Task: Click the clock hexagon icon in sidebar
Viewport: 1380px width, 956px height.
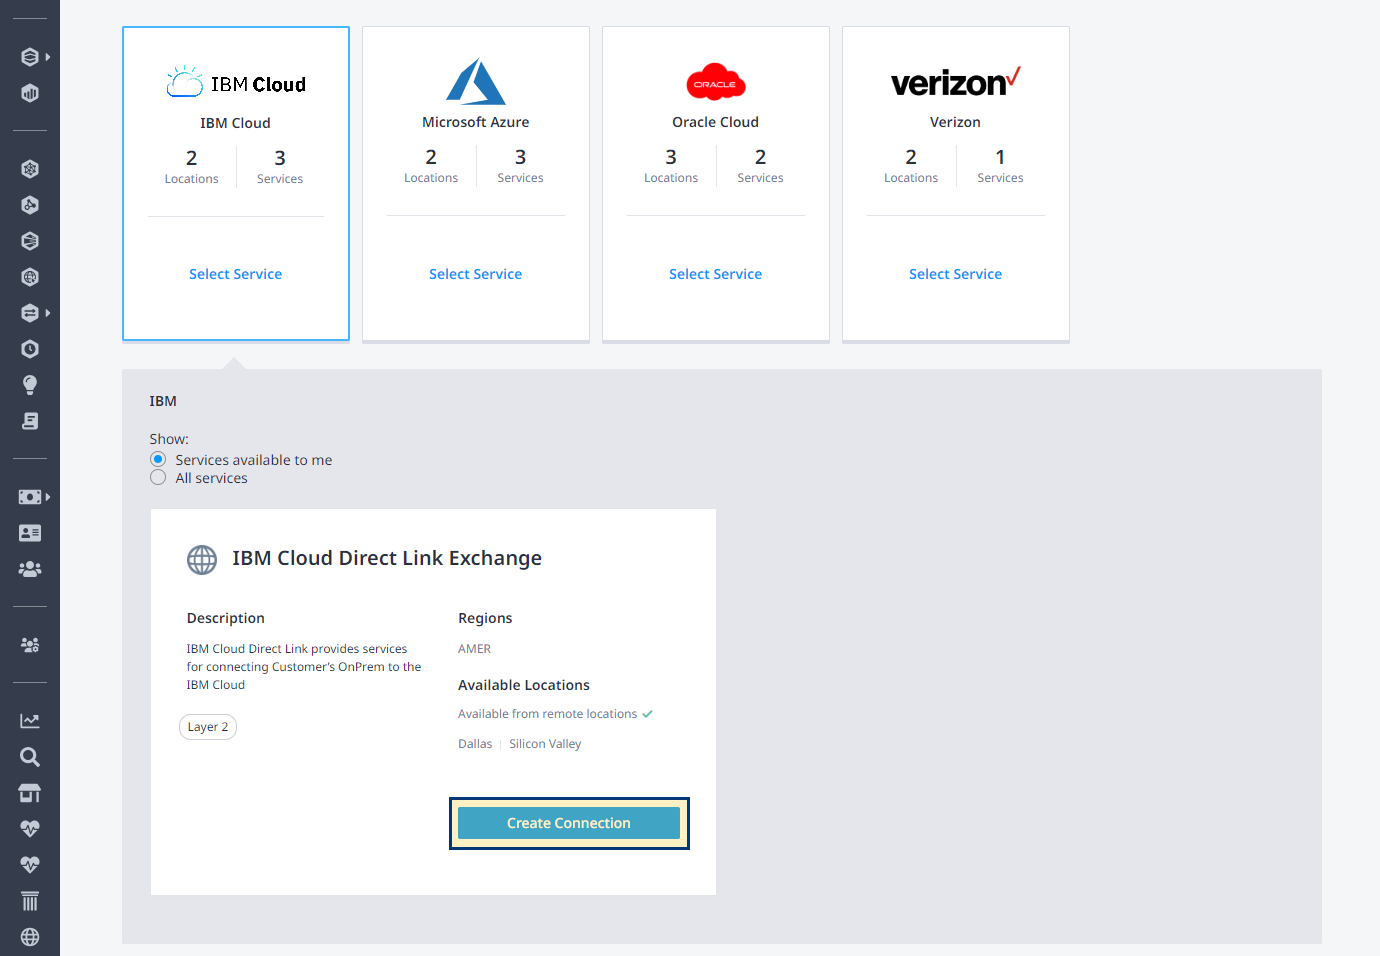Action: pos(30,349)
